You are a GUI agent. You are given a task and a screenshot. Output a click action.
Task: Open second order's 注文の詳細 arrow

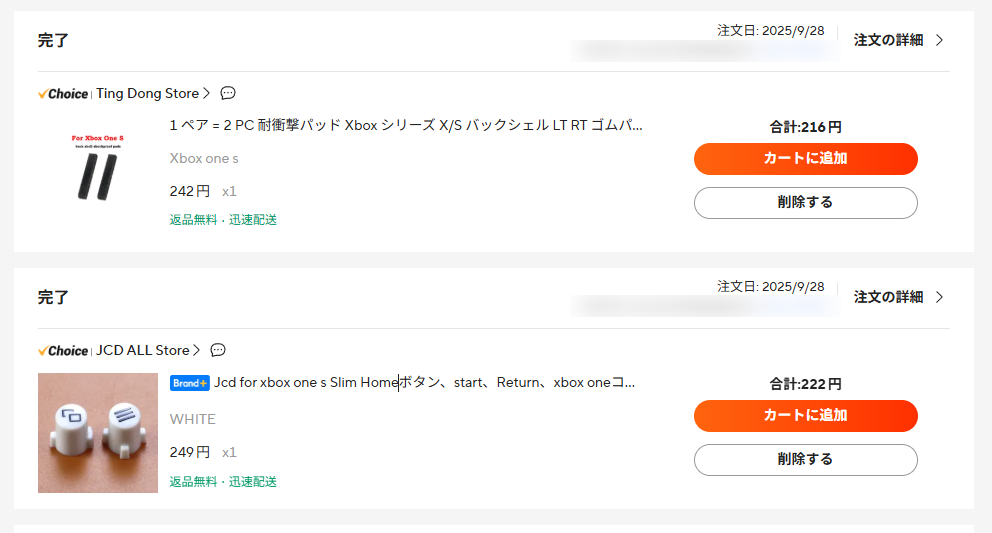[939, 297]
